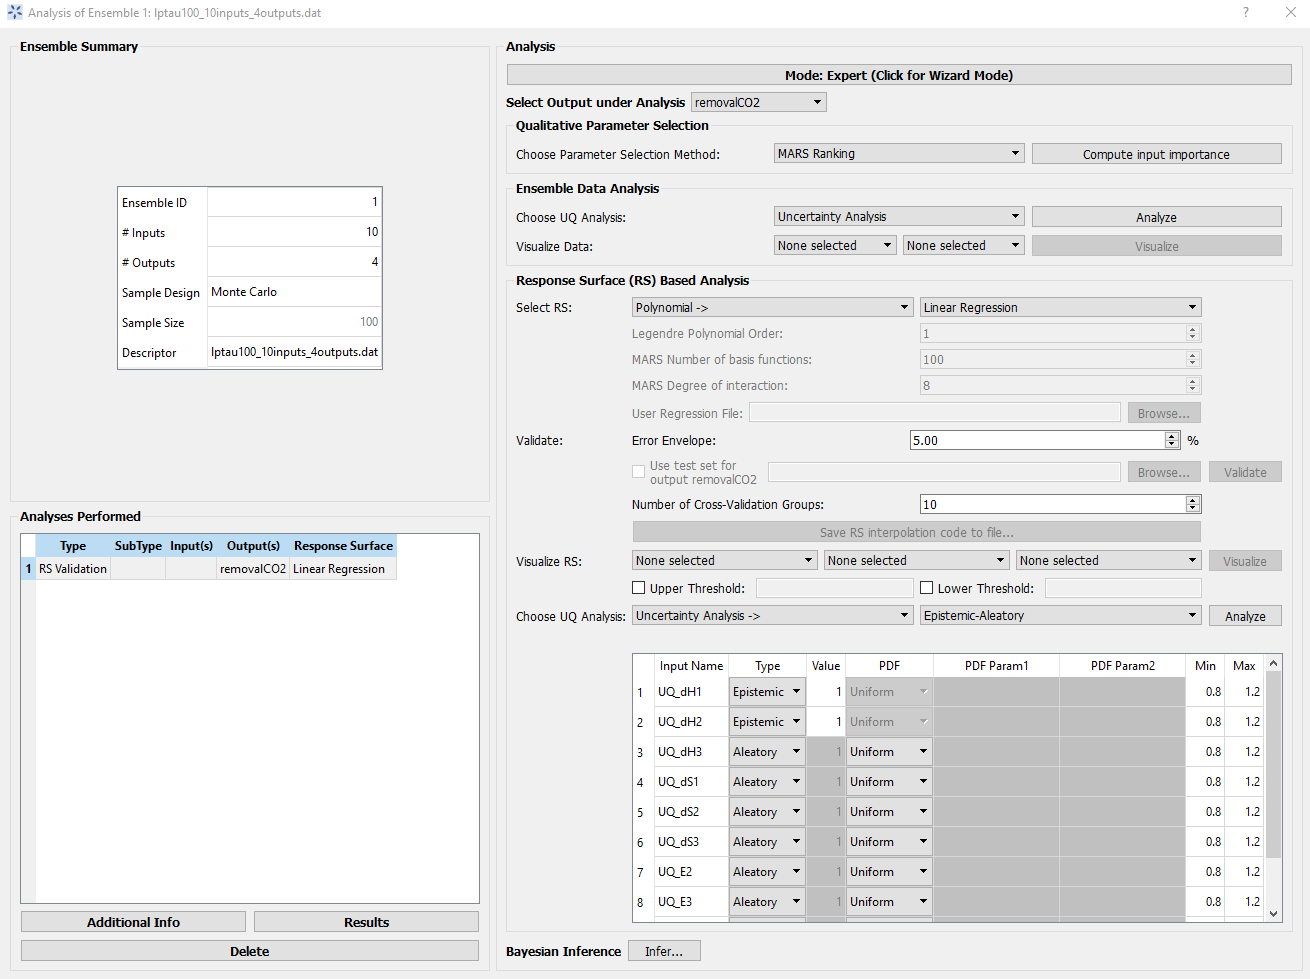This screenshot has height=979, width=1310.
Task: Open PDF dropdown for UQ_dS1
Action: click(888, 781)
